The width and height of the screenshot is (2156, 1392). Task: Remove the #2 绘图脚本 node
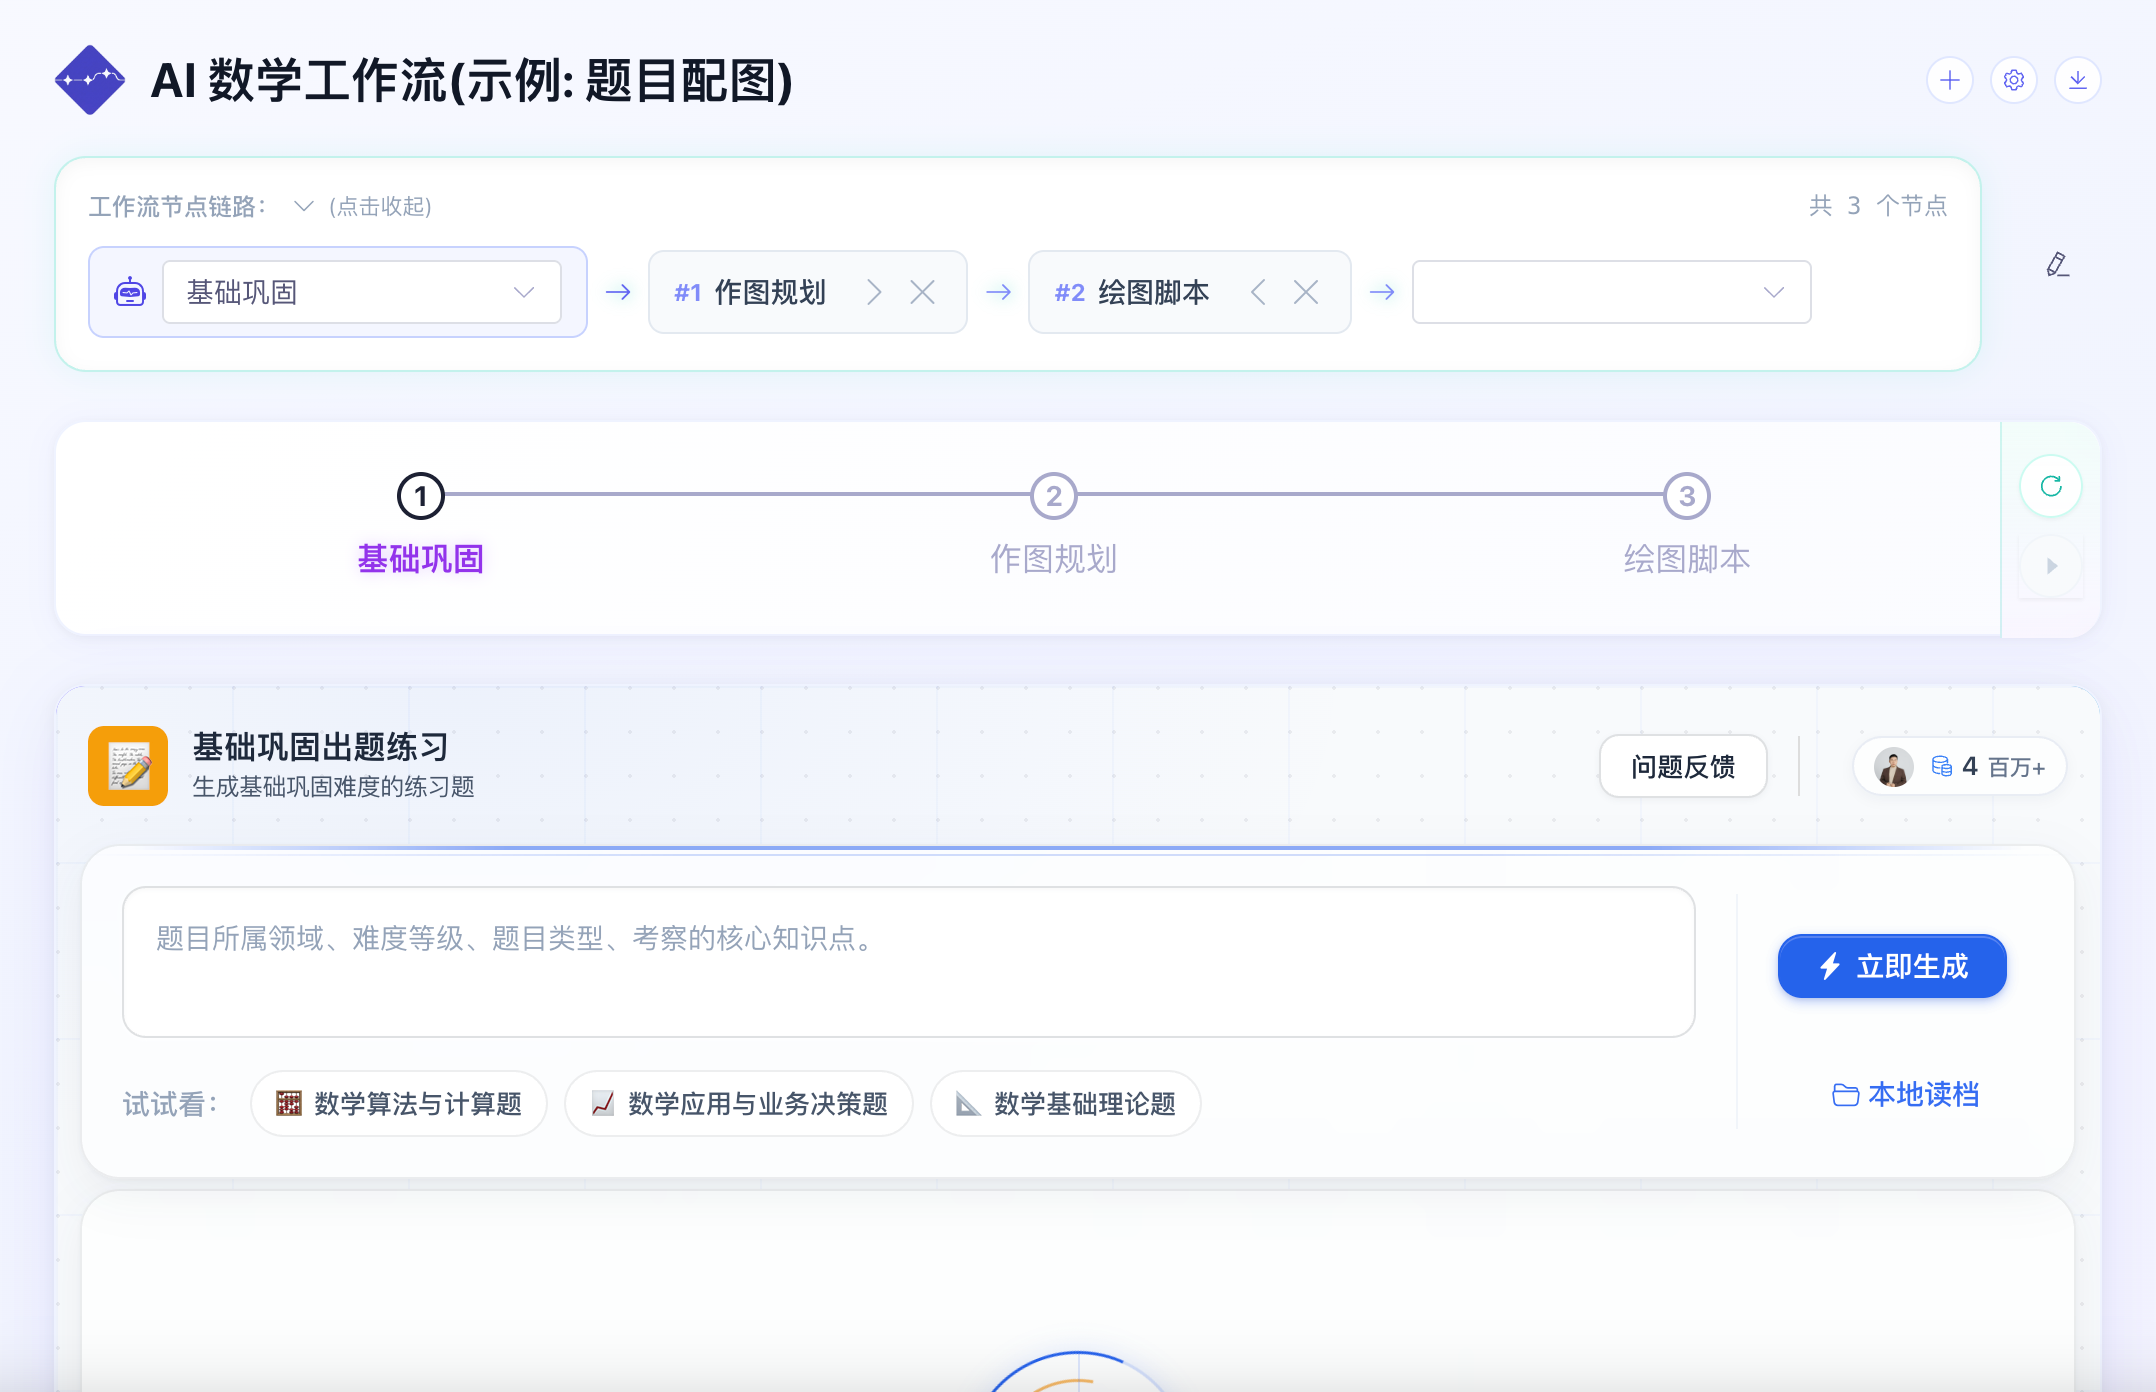[x=1305, y=292]
